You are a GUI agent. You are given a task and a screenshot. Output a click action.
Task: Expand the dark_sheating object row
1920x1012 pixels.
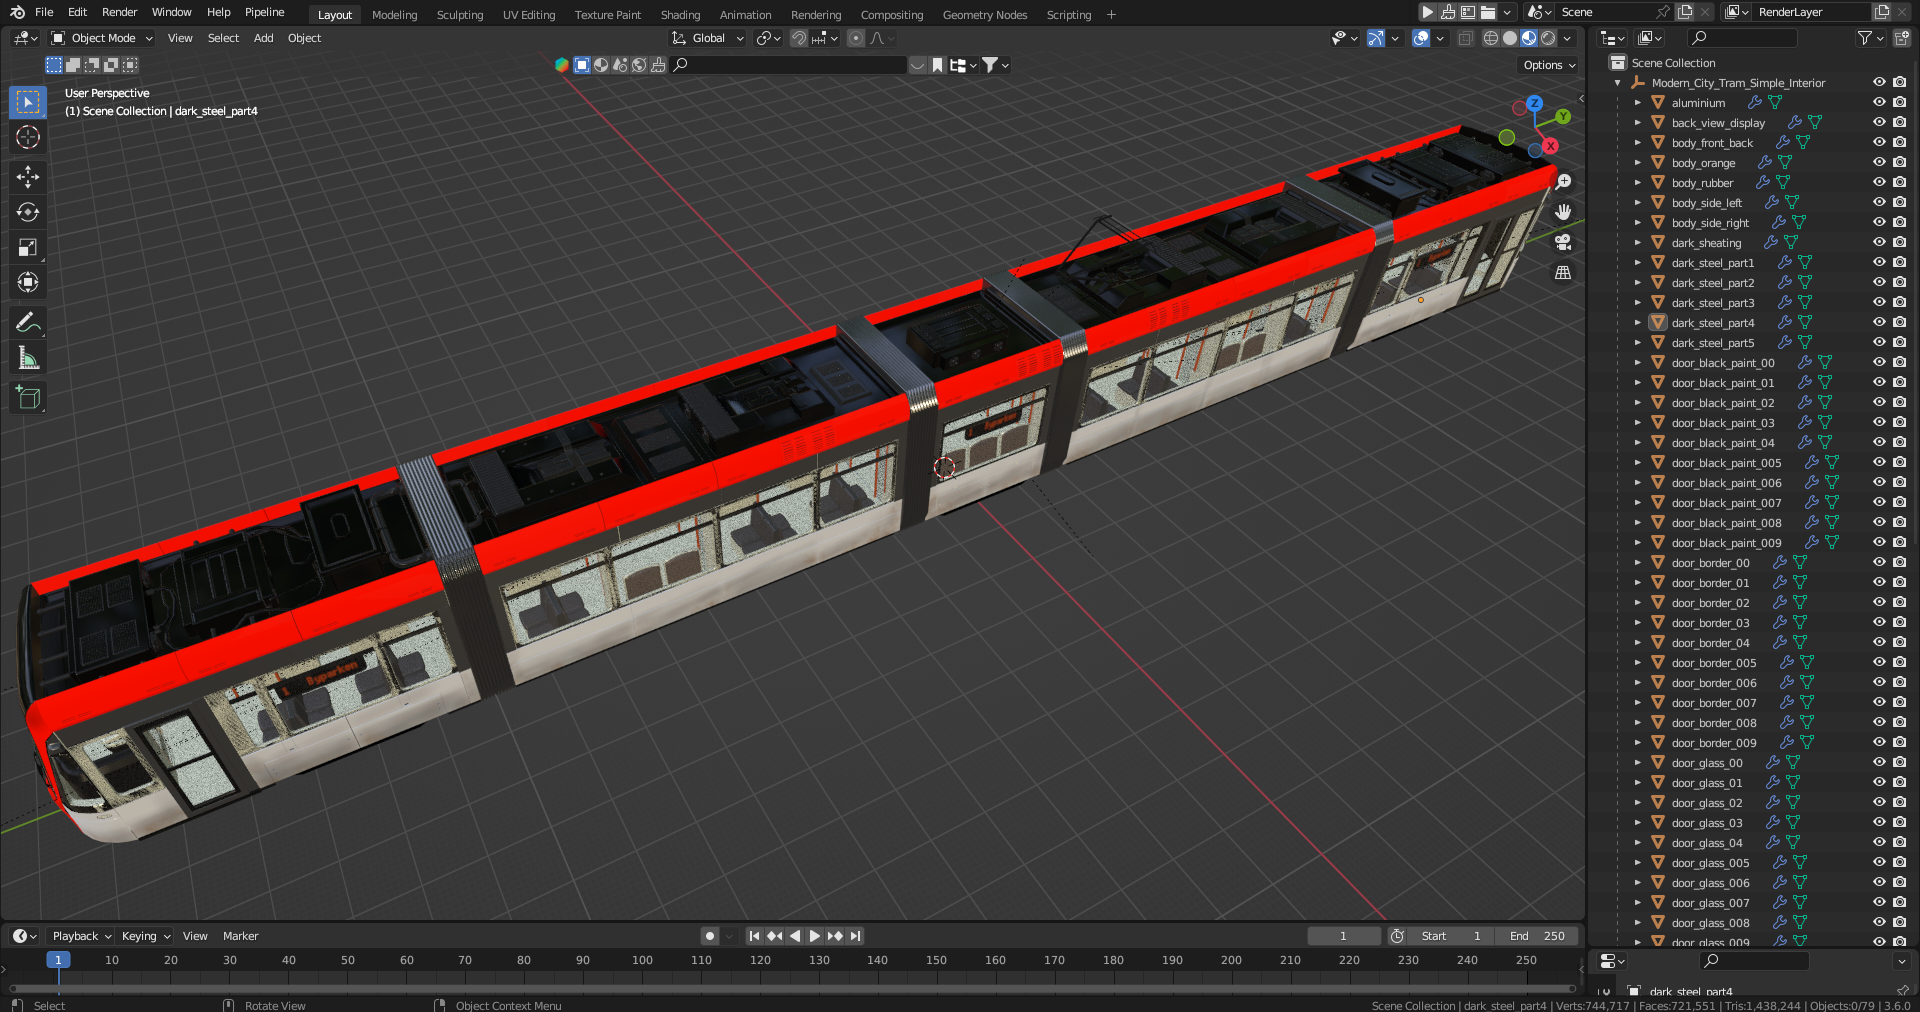1637,243
